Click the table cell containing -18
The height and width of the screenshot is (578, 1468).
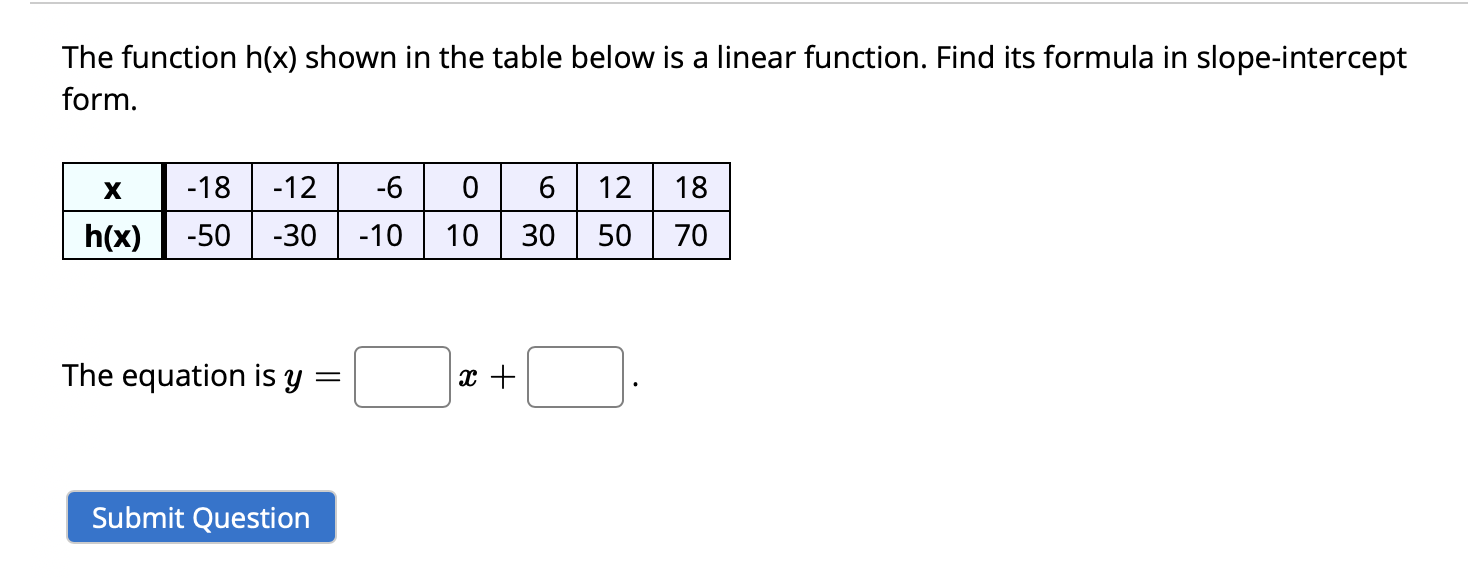point(207,187)
